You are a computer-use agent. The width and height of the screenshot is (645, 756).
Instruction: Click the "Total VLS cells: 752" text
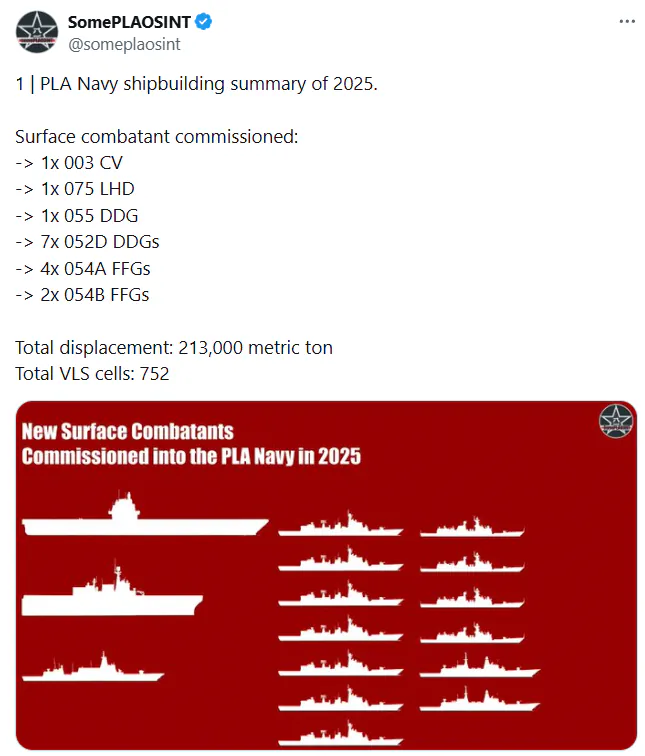pyautogui.click(x=92, y=374)
